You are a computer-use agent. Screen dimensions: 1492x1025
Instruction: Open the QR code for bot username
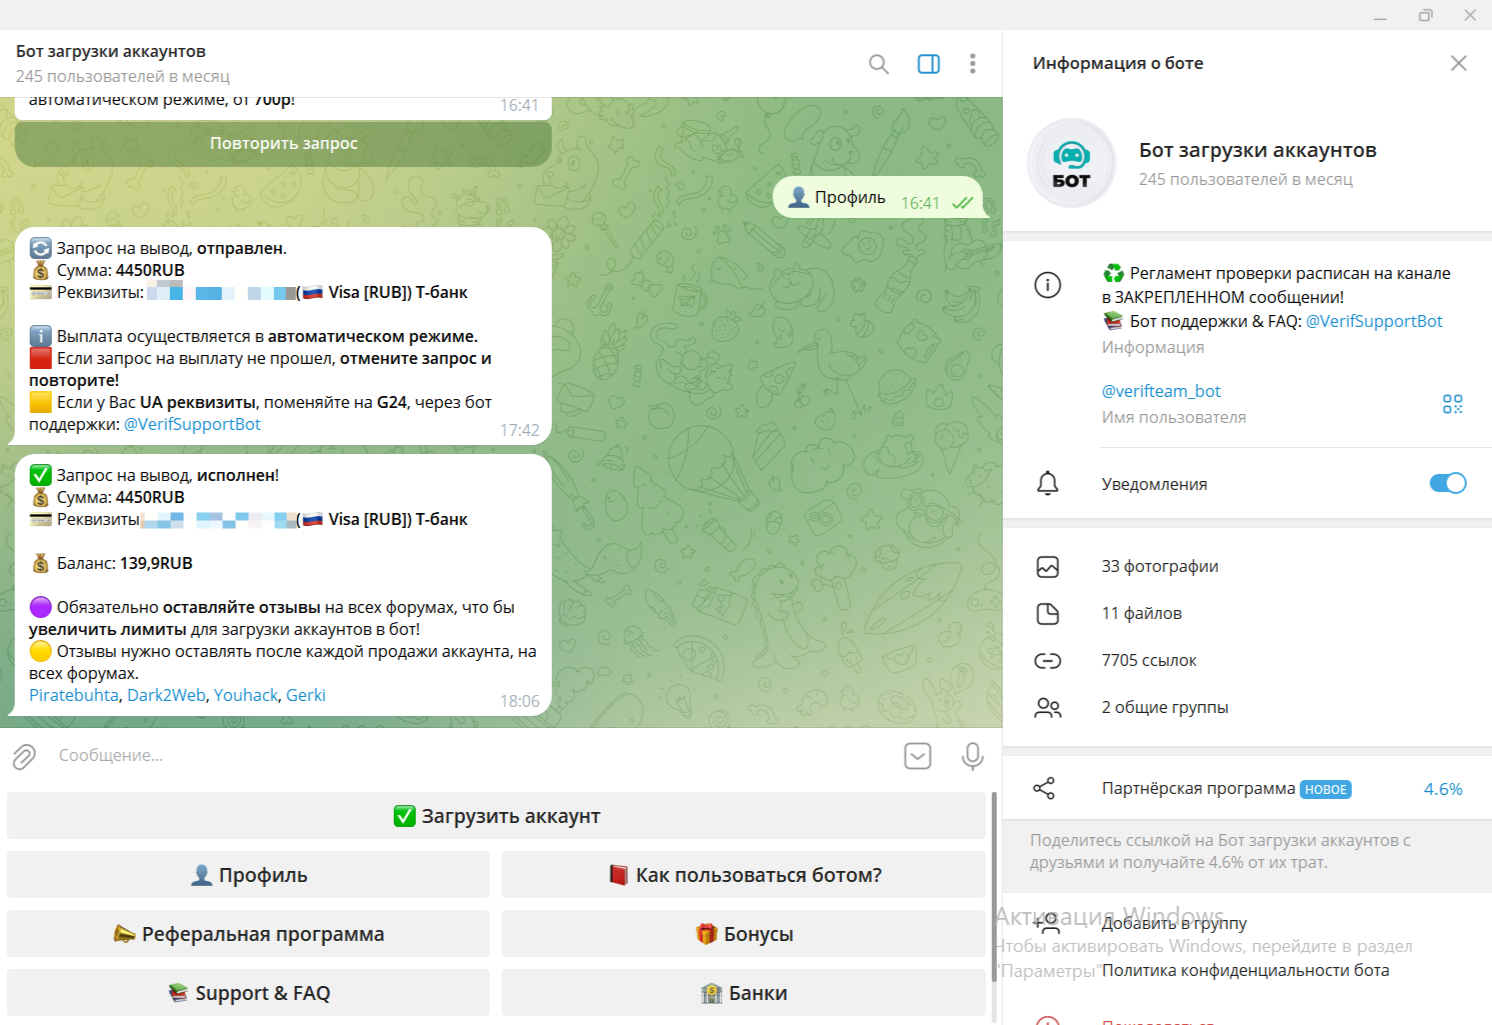click(1452, 404)
